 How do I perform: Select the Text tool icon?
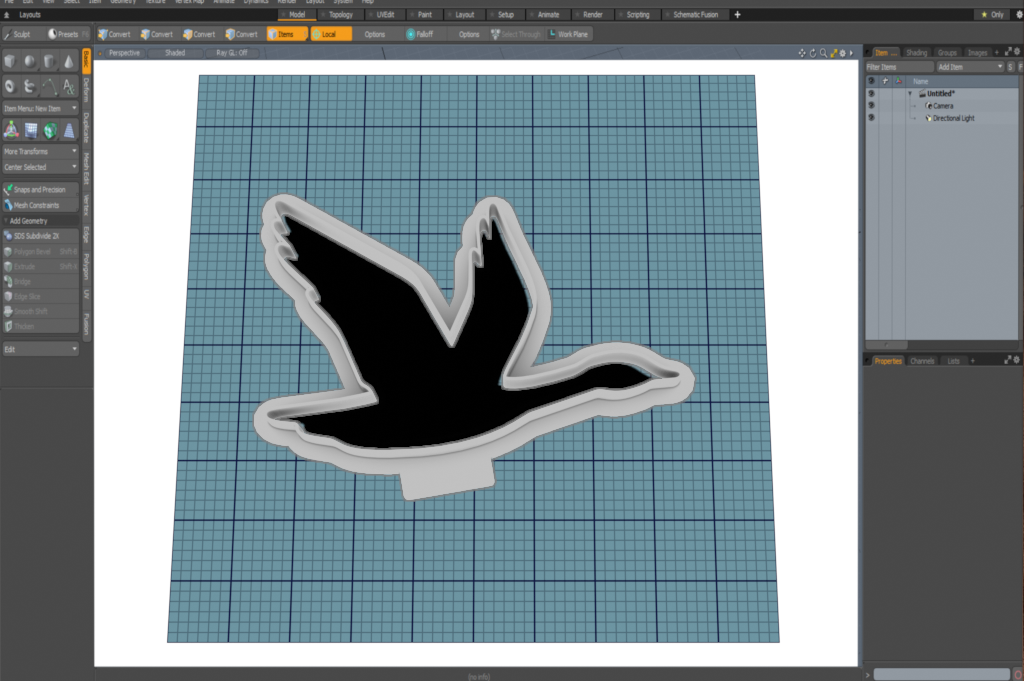pyautogui.click(x=68, y=86)
